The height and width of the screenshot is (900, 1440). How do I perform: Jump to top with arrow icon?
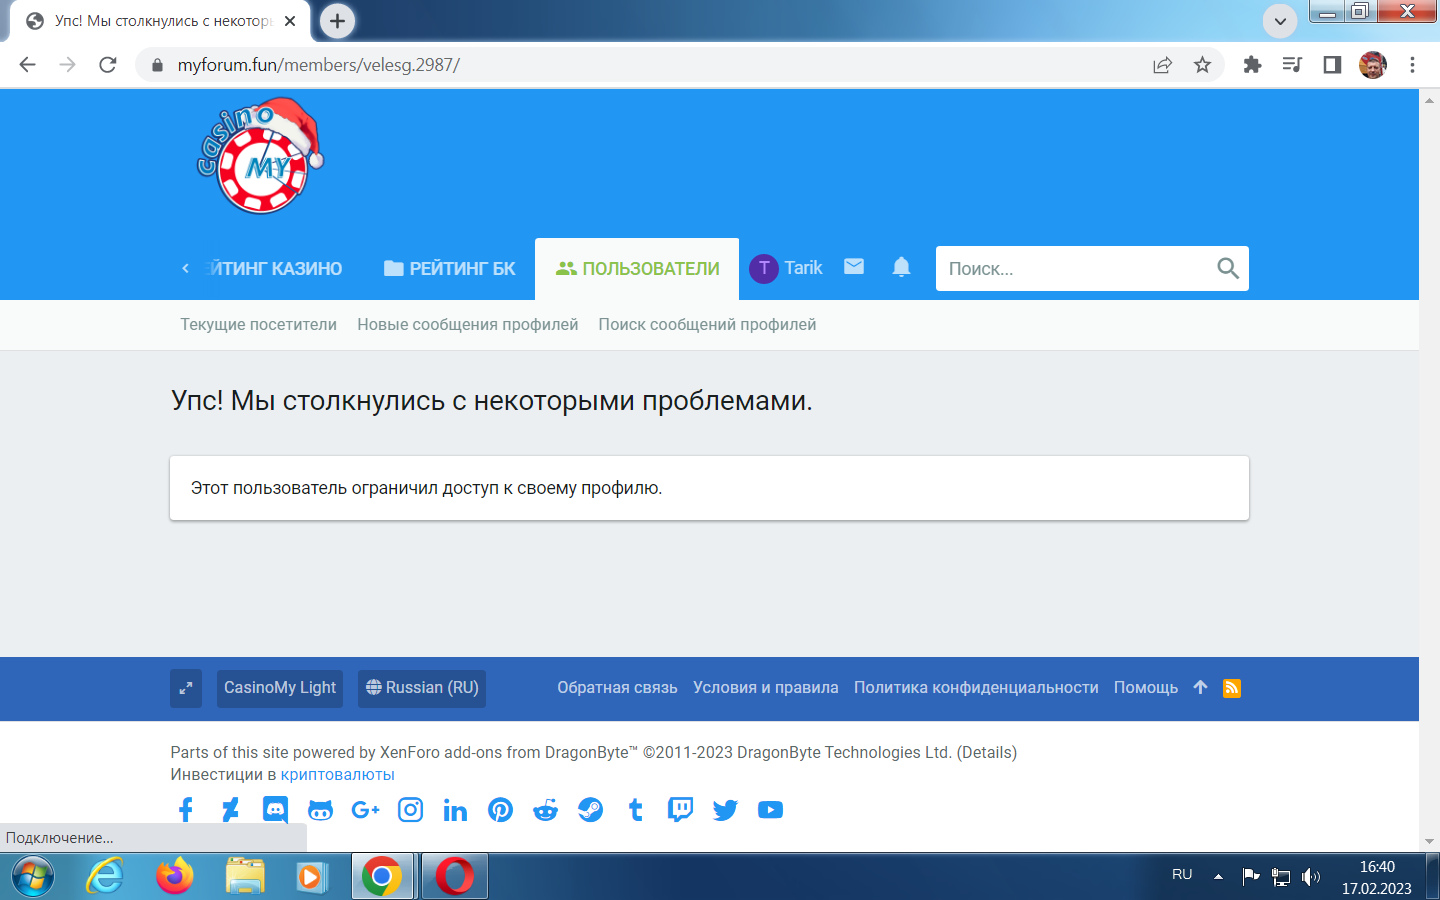(x=1199, y=688)
